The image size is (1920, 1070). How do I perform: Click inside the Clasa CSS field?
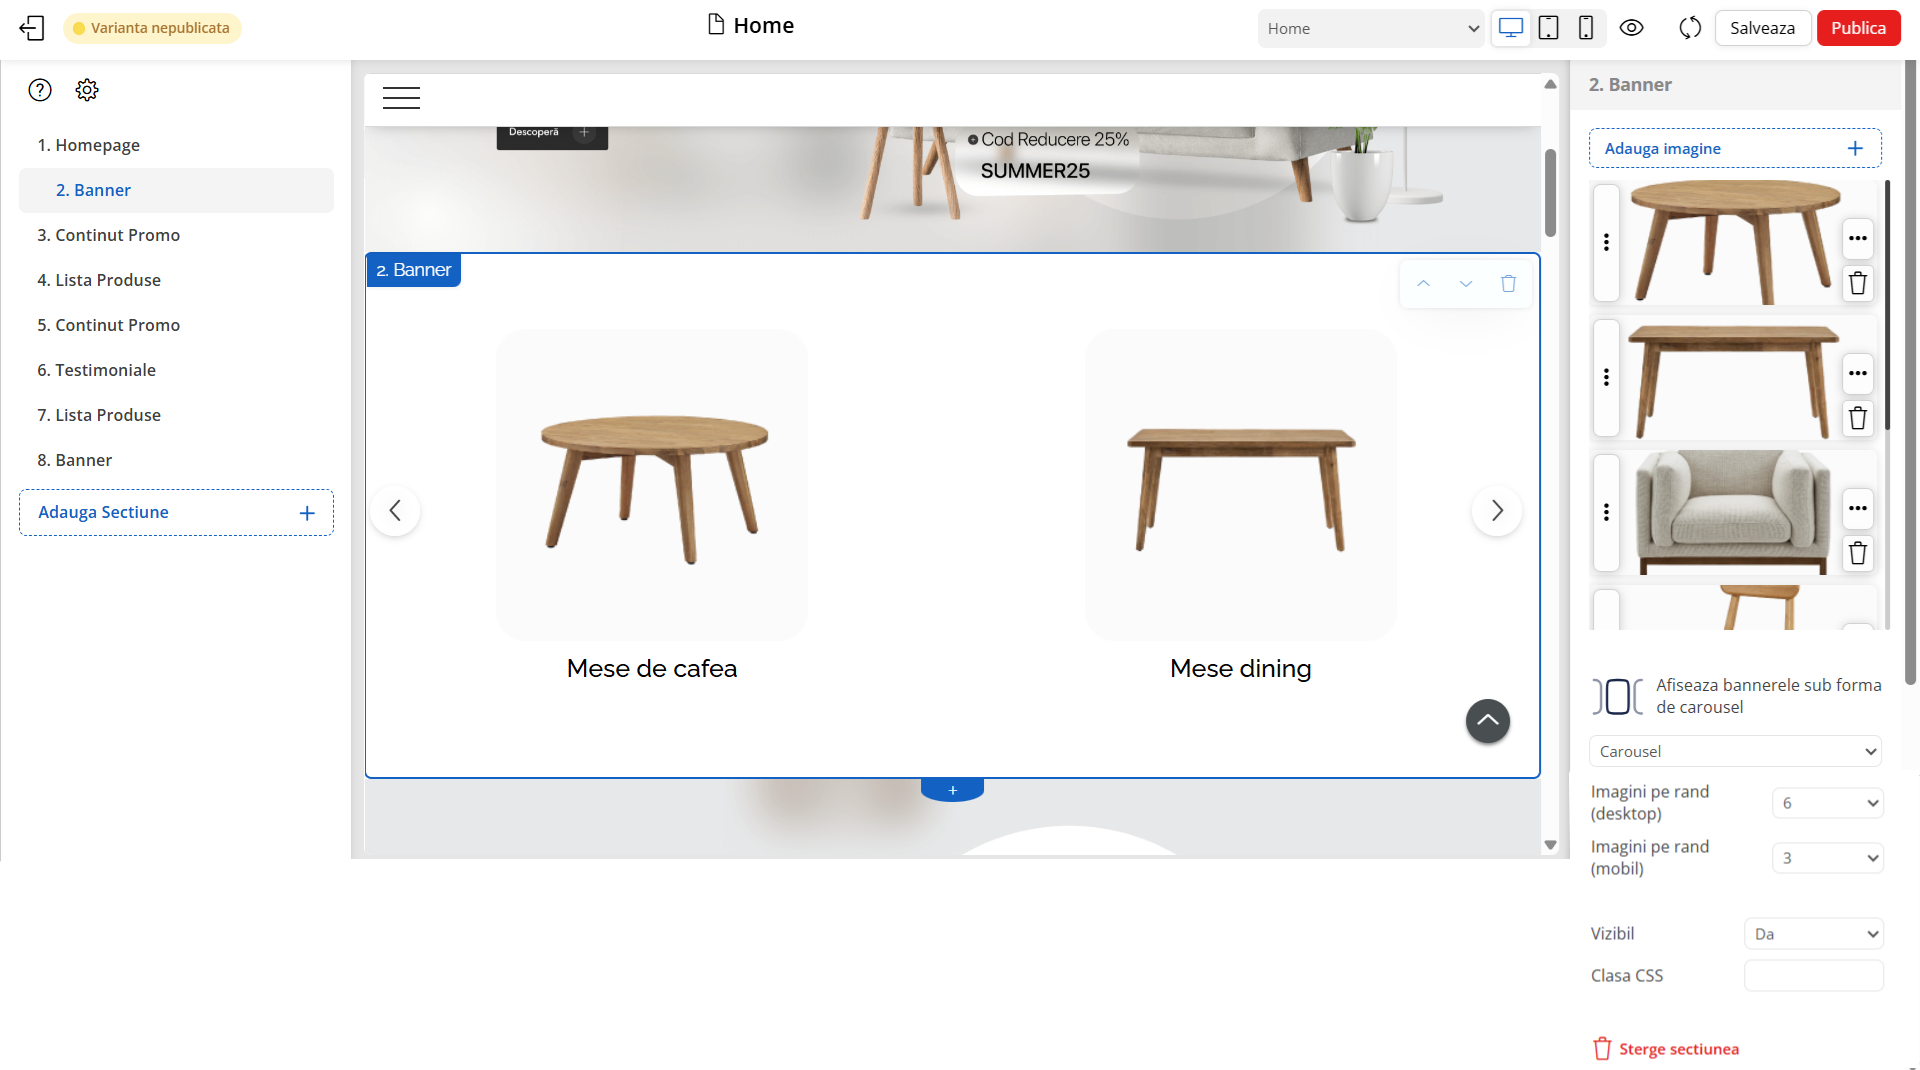[1813, 975]
